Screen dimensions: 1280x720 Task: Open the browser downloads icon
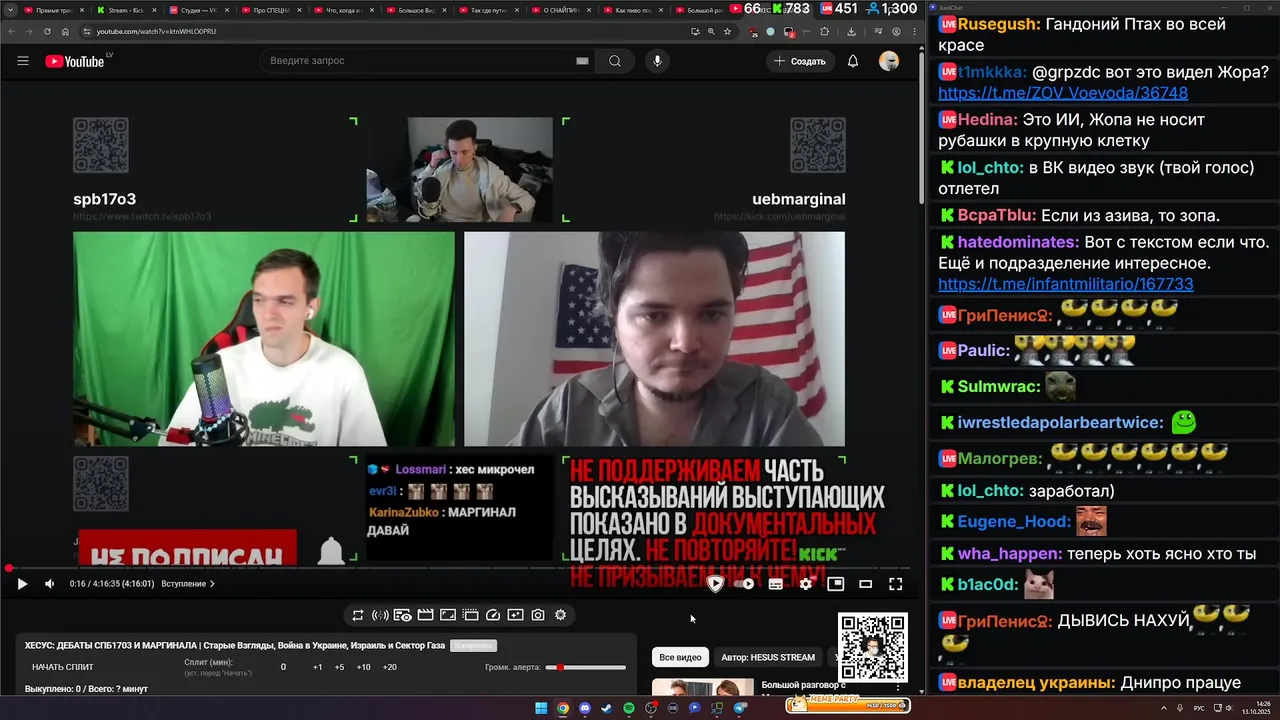tap(851, 31)
